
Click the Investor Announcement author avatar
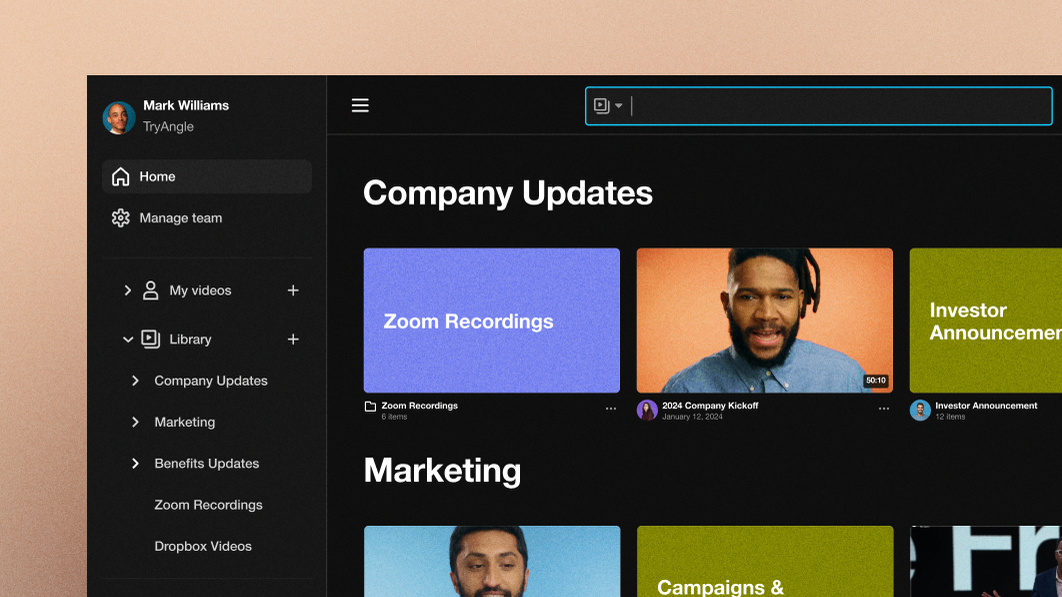tap(920, 410)
